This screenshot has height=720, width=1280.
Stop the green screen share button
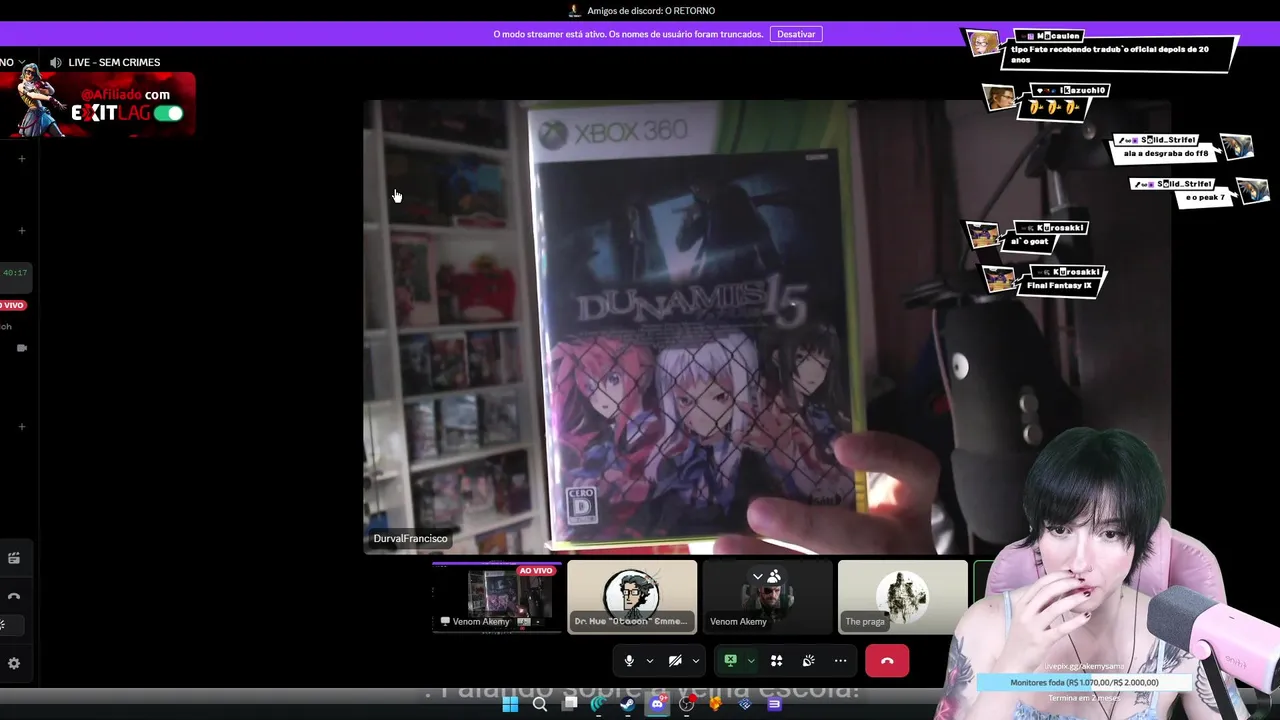(731, 661)
